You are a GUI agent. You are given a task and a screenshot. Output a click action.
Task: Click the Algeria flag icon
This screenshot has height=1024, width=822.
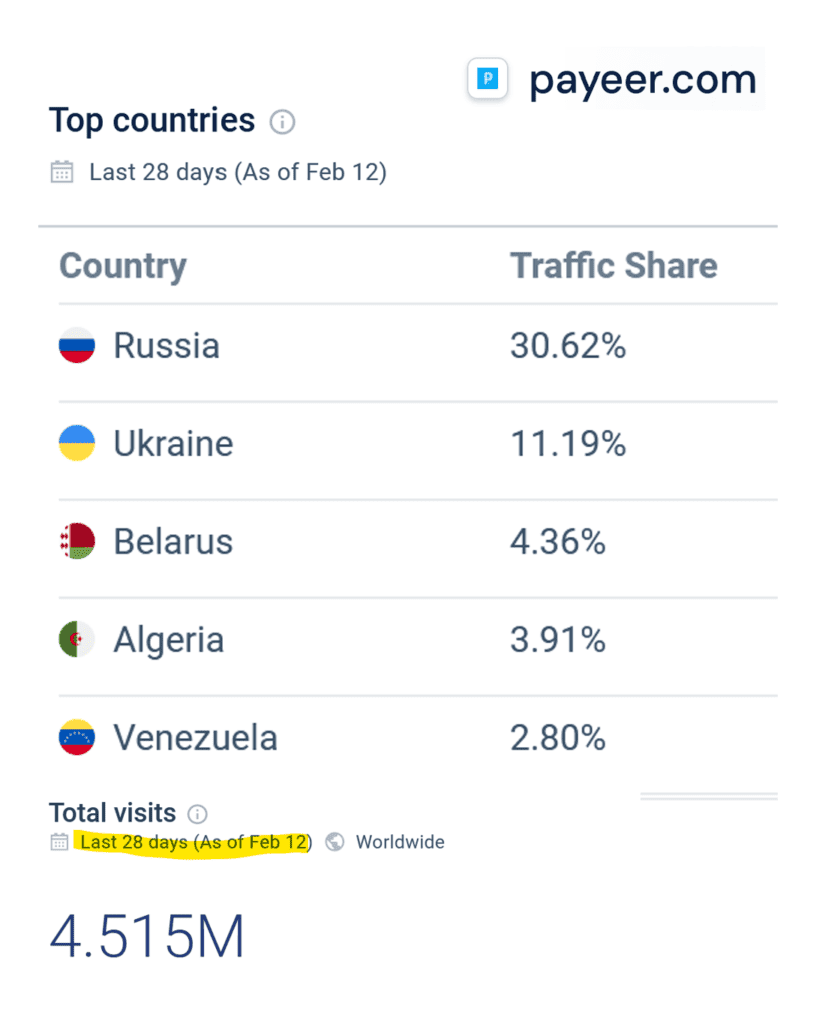click(75, 639)
